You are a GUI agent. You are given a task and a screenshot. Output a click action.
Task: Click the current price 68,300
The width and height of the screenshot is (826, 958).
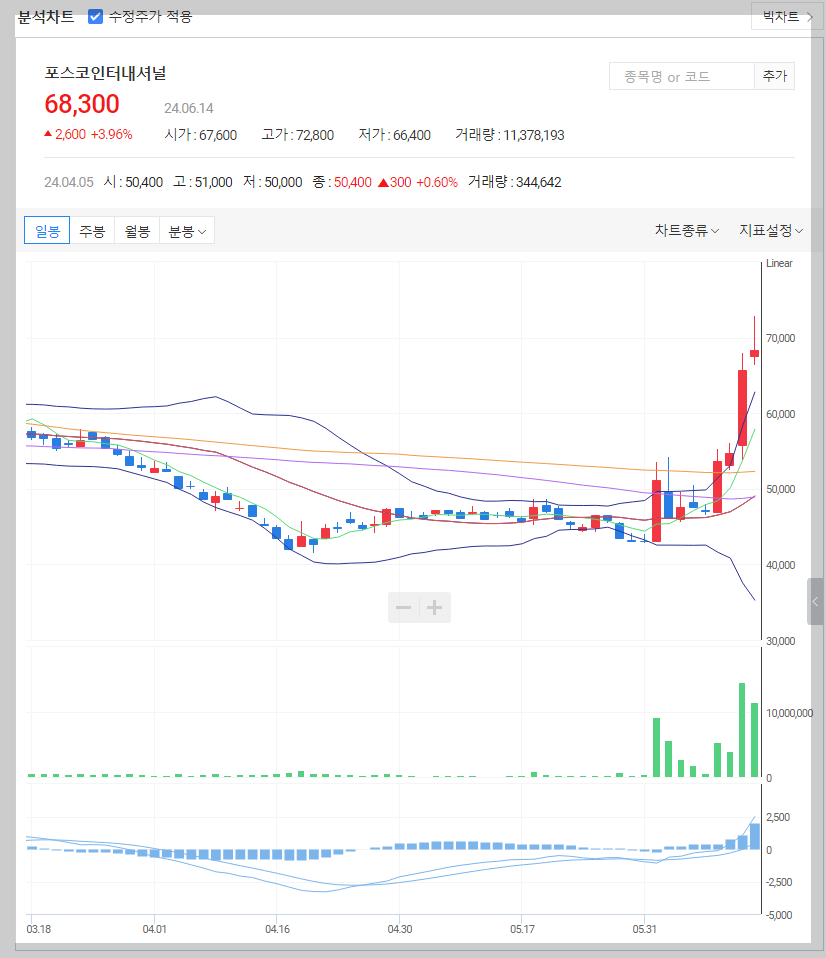tap(82, 104)
